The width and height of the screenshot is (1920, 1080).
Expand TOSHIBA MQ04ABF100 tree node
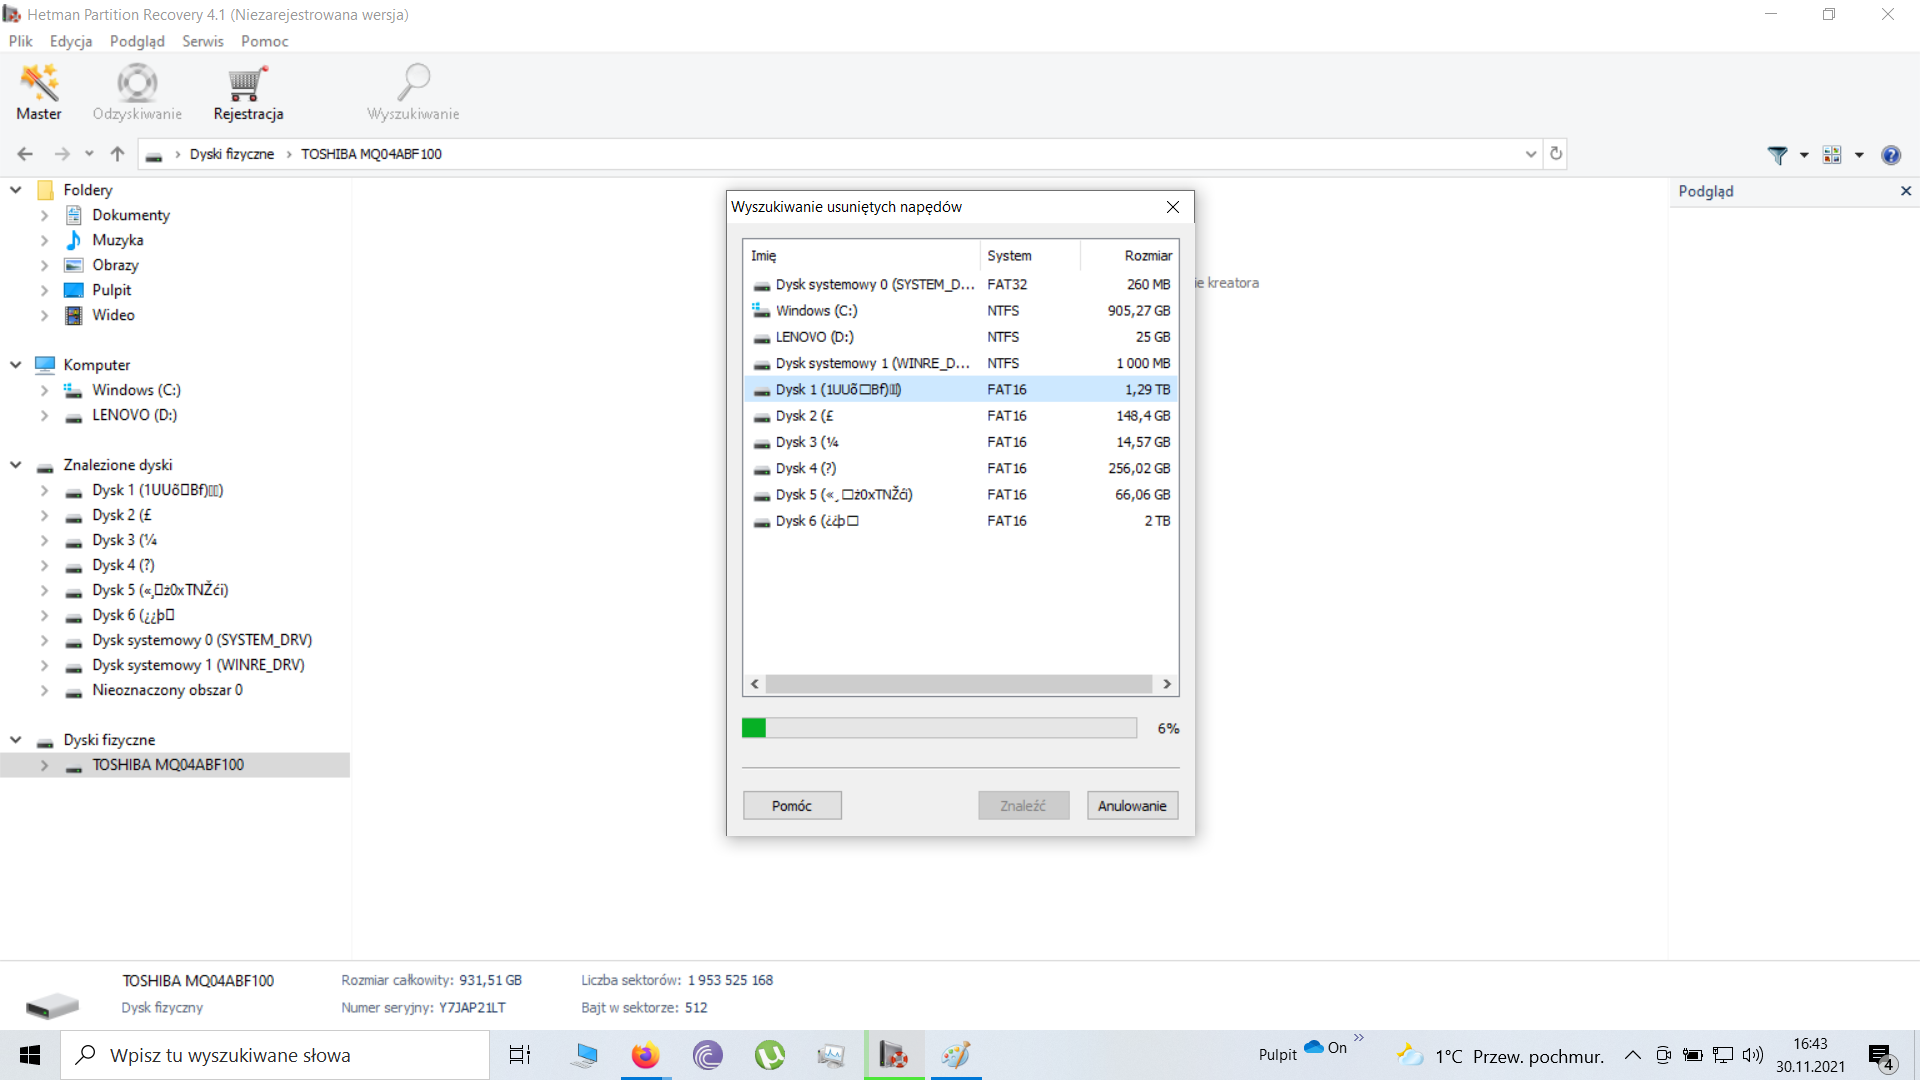pos(44,765)
